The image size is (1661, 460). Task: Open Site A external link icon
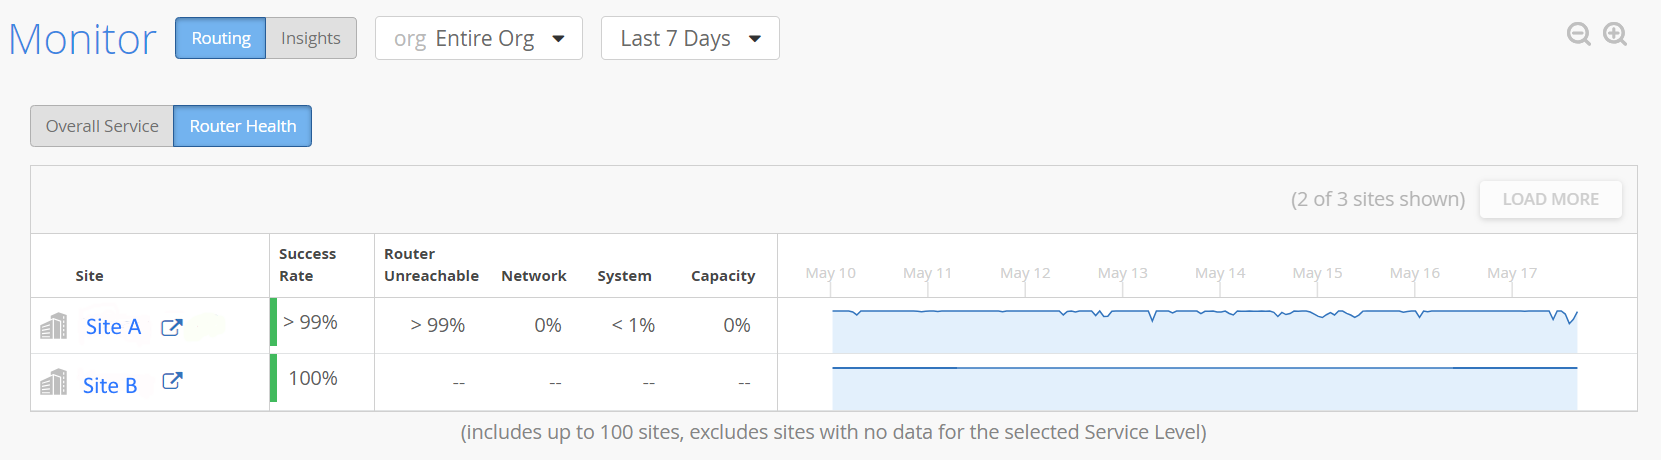(x=172, y=327)
